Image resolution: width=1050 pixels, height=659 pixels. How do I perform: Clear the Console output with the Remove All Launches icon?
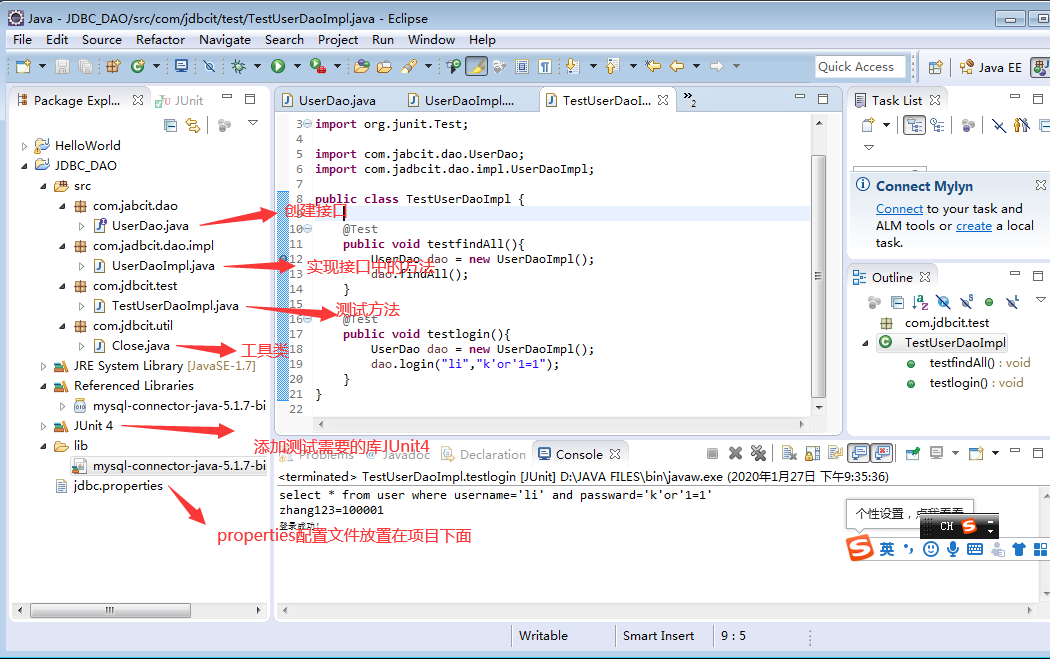coord(757,452)
